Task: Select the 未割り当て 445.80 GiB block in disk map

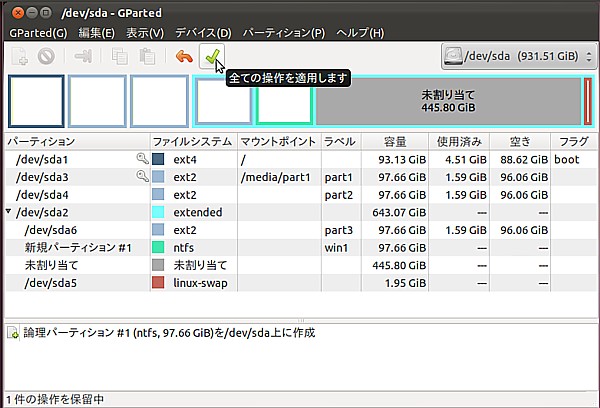Action: (x=448, y=101)
